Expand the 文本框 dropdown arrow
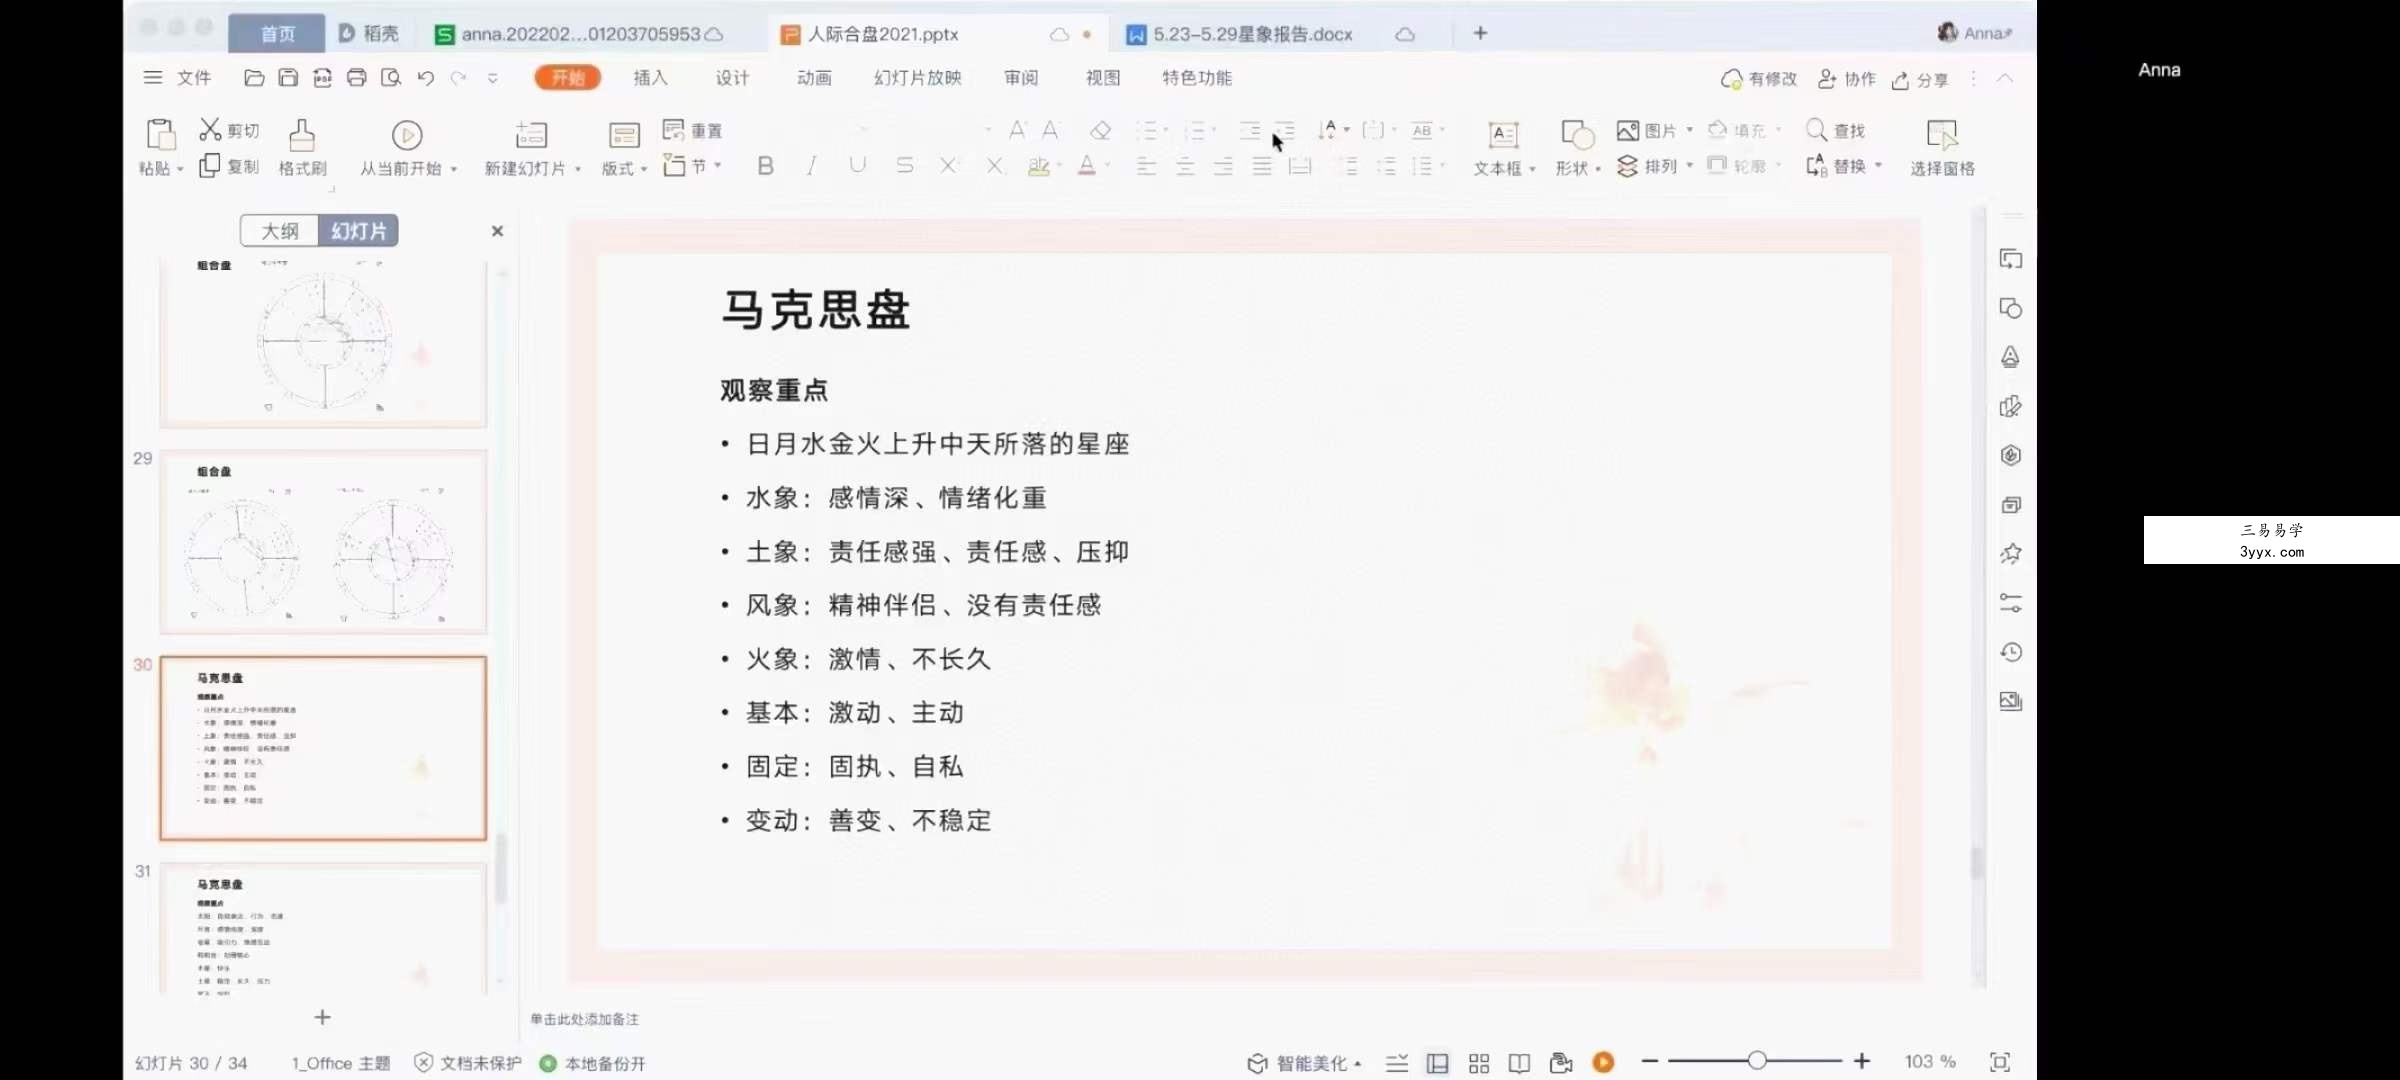2400x1080 pixels. pos(1532,169)
